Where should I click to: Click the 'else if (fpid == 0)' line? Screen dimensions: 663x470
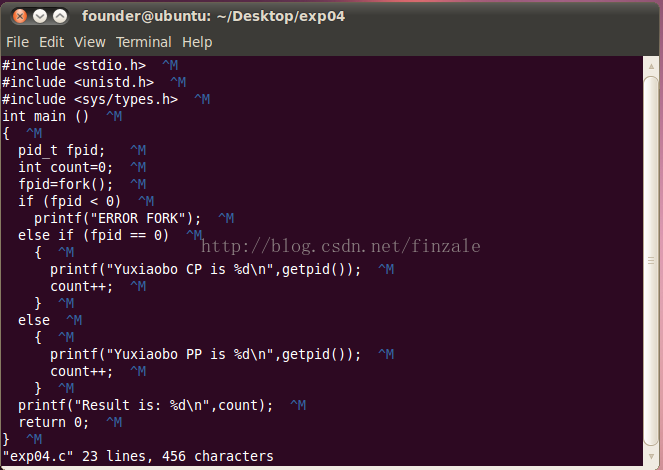93,235
